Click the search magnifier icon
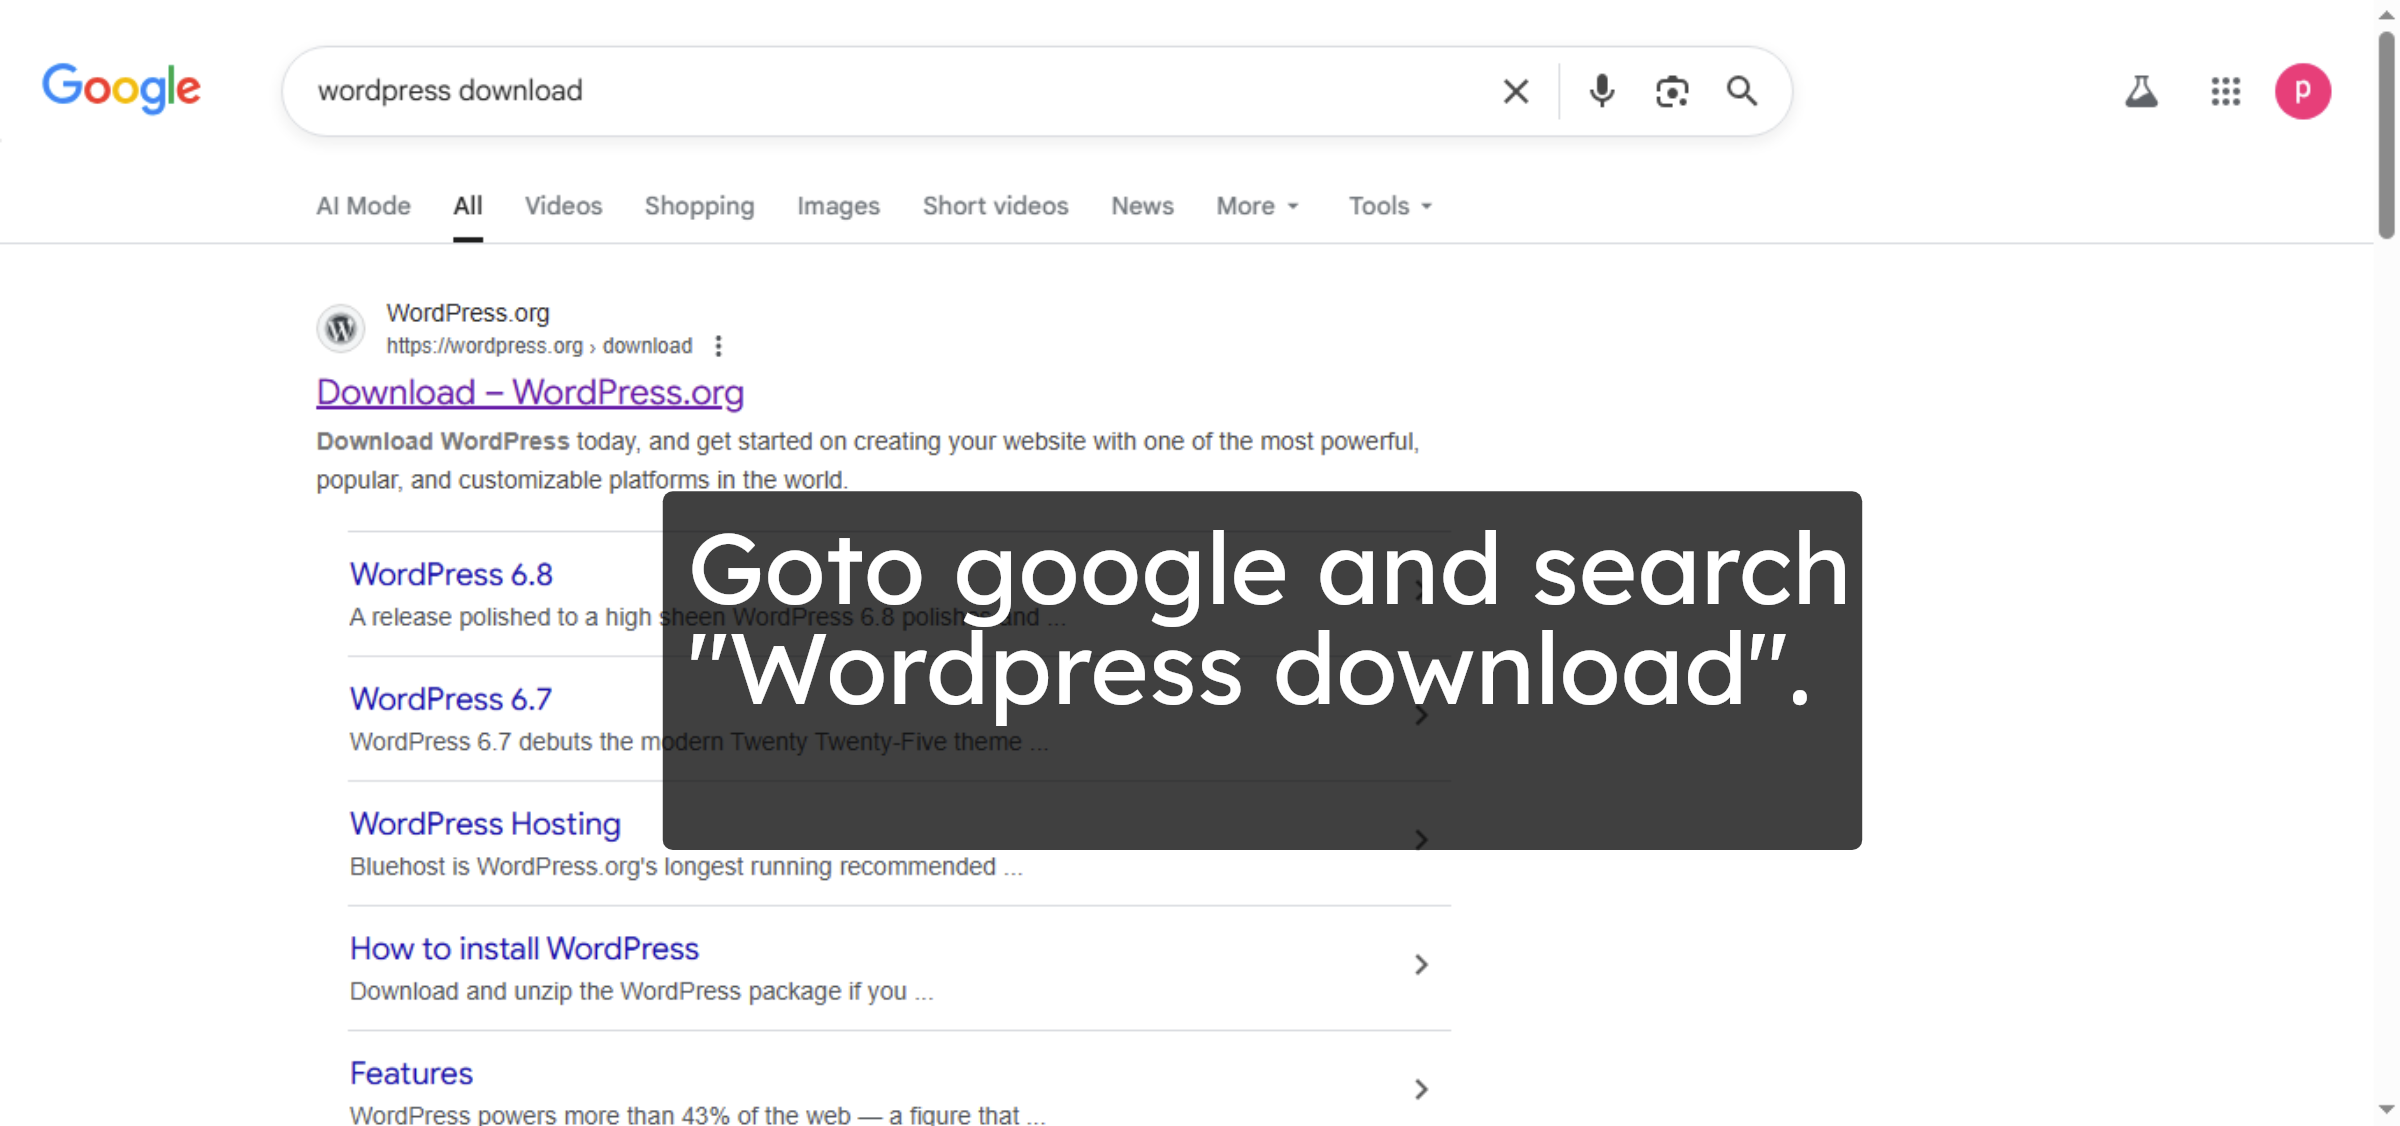This screenshot has height=1126, width=2400. (x=1742, y=91)
